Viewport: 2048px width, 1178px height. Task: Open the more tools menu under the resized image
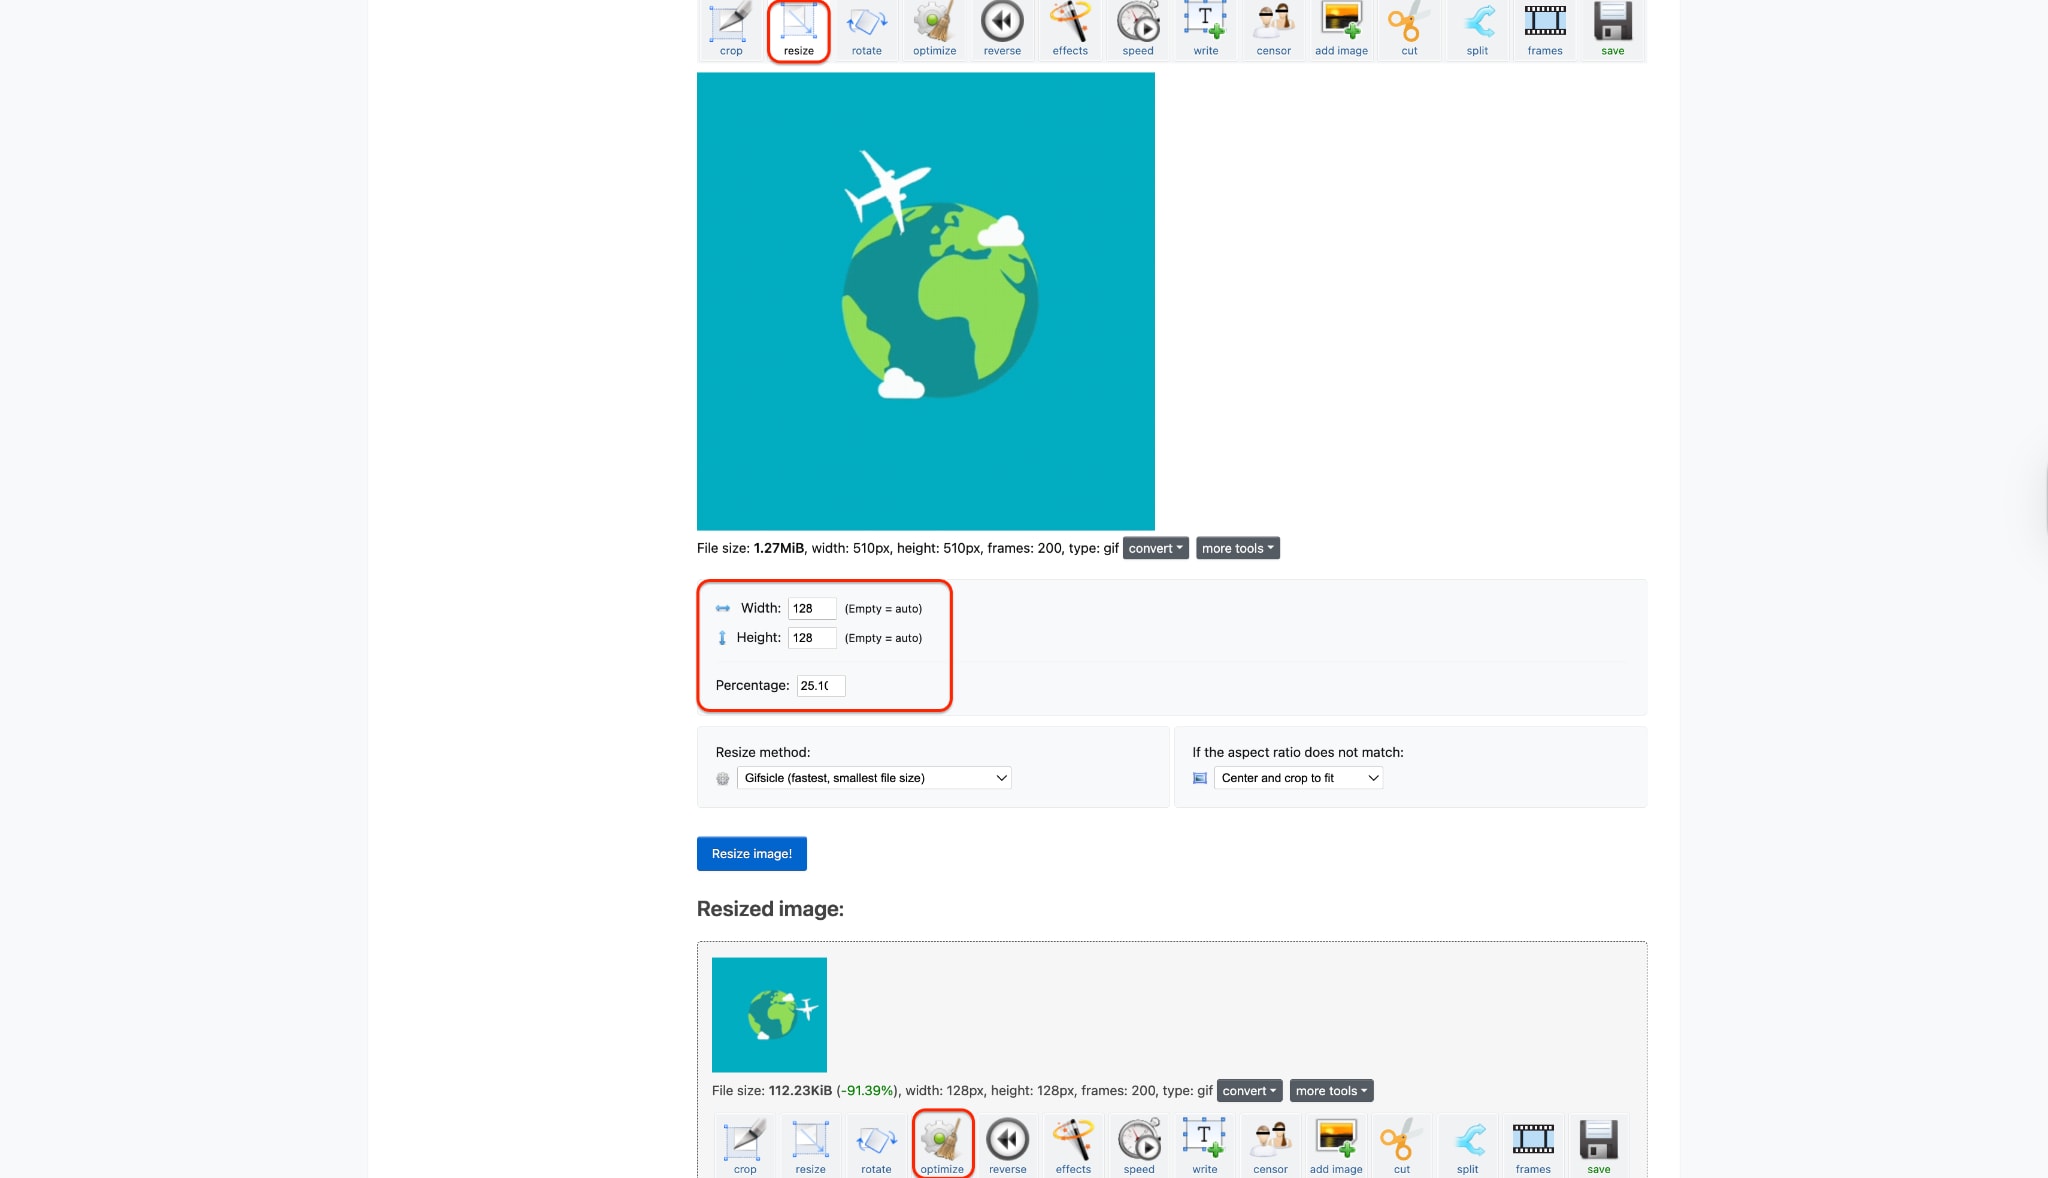pyautogui.click(x=1331, y=1091)
